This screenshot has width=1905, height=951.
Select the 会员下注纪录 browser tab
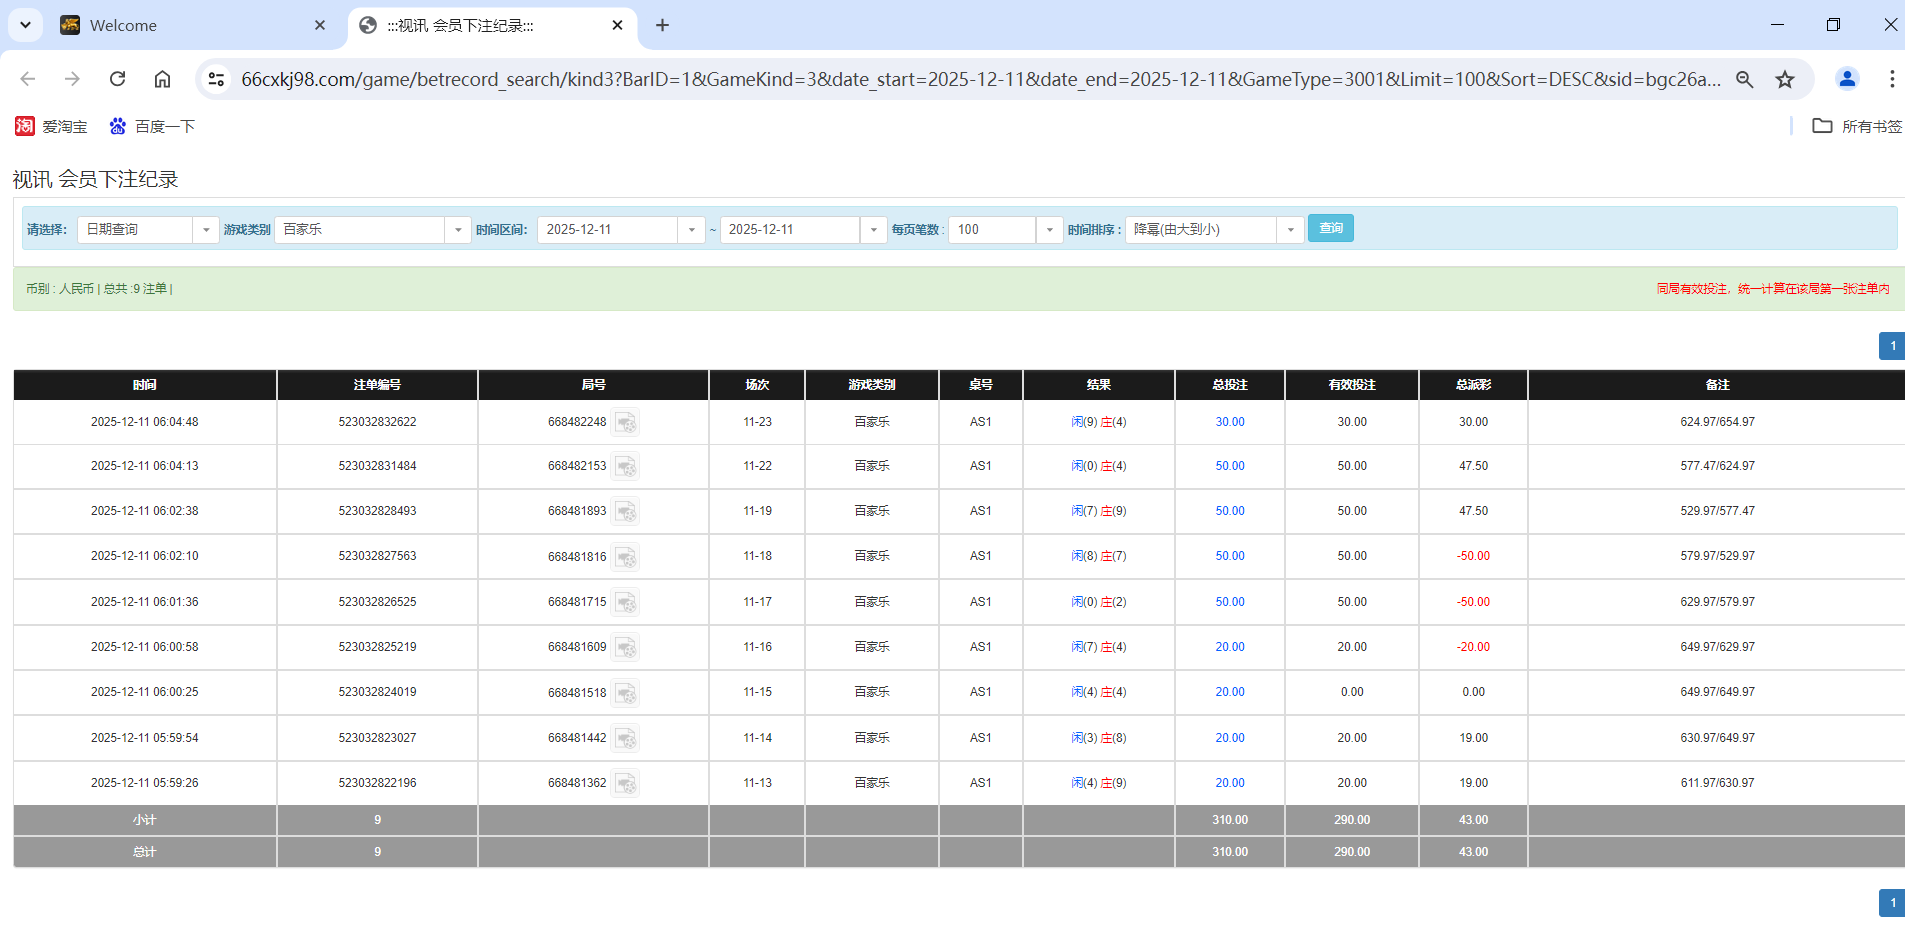tap(470, 25)
